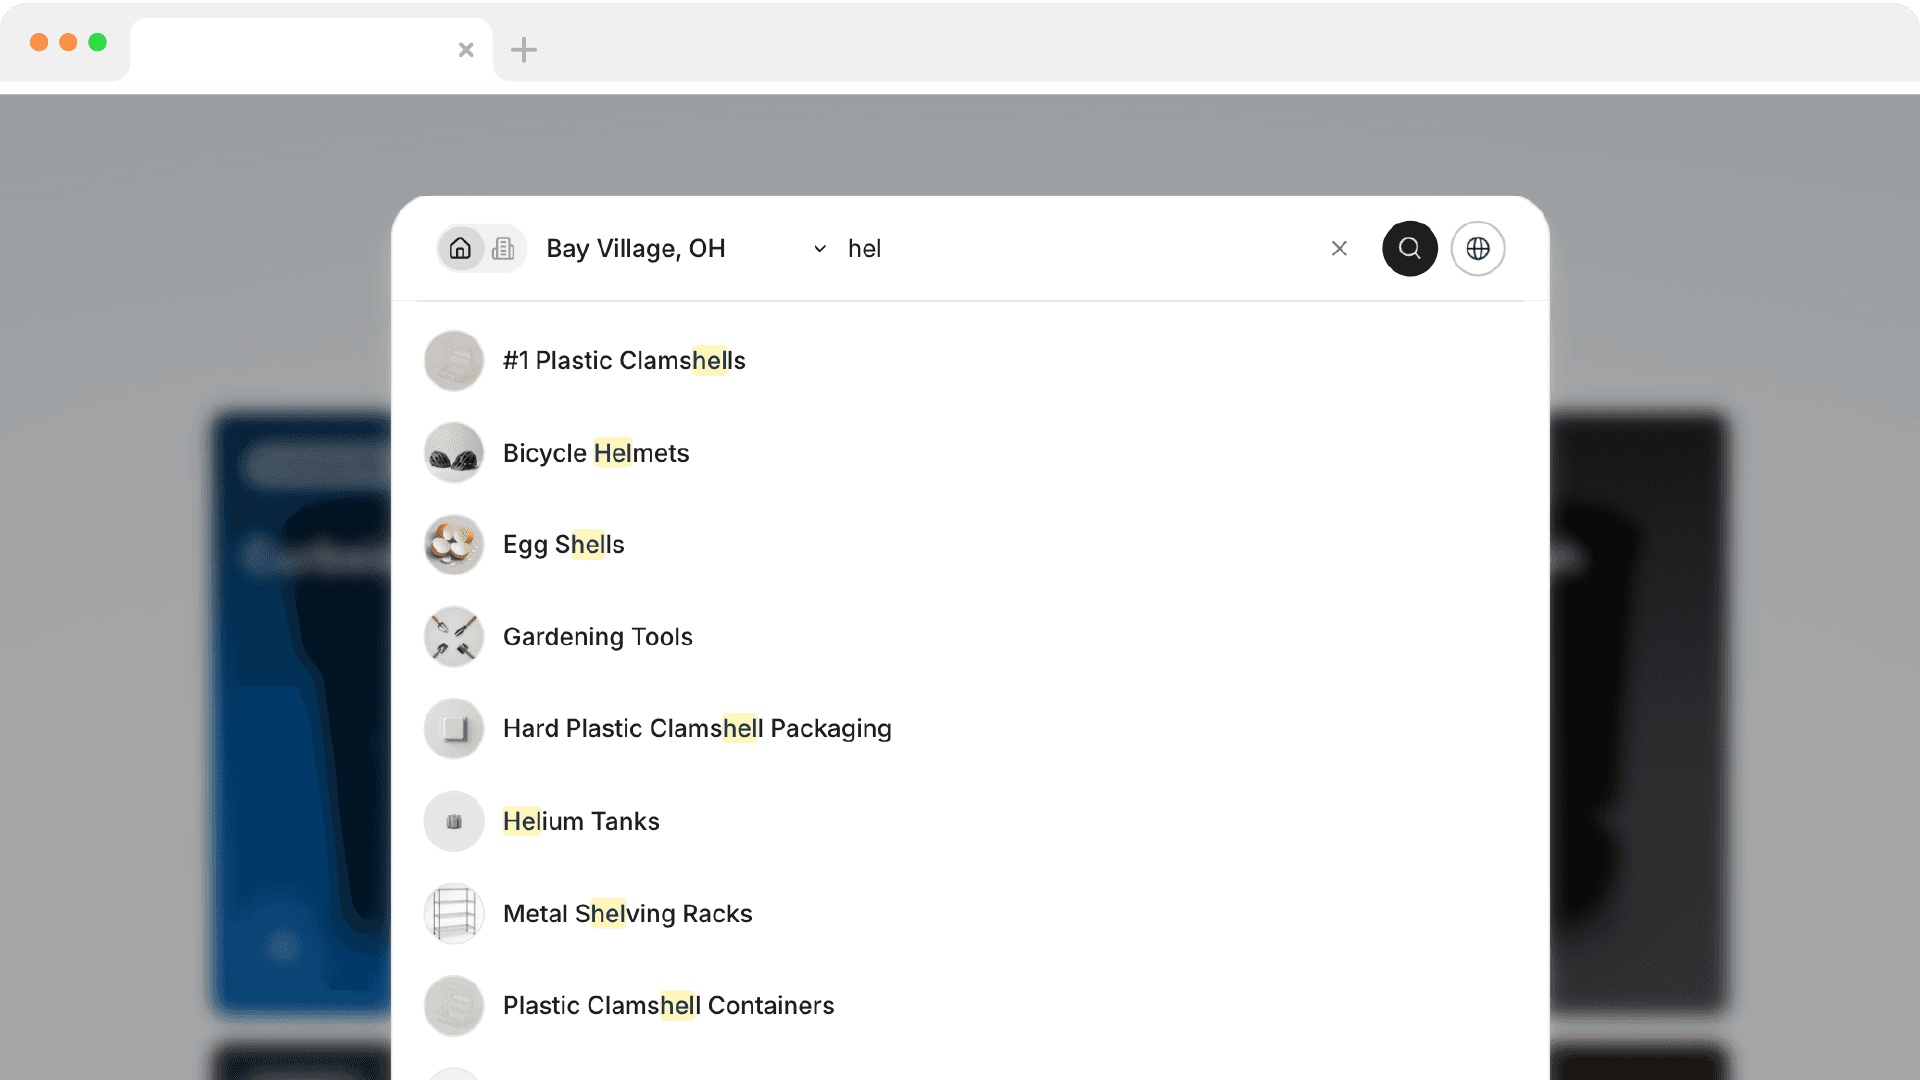Switch to home residential mode
This screenshot has height=1080, width=1920.
(460, 248)
